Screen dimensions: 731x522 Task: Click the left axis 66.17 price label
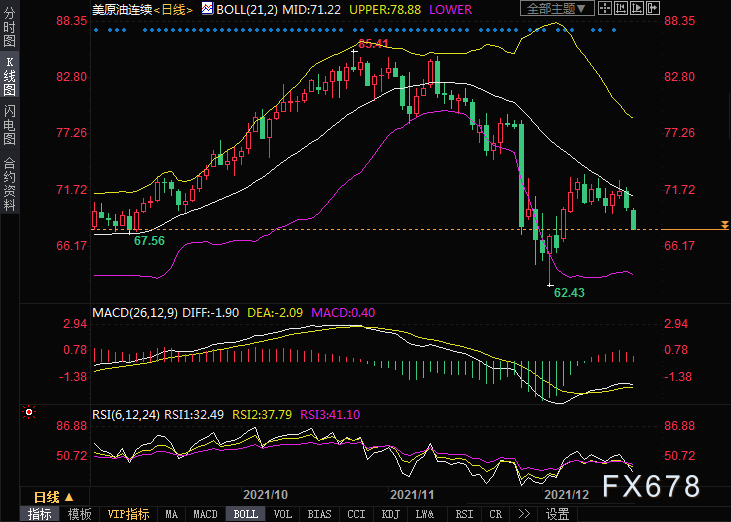point(72,245)
